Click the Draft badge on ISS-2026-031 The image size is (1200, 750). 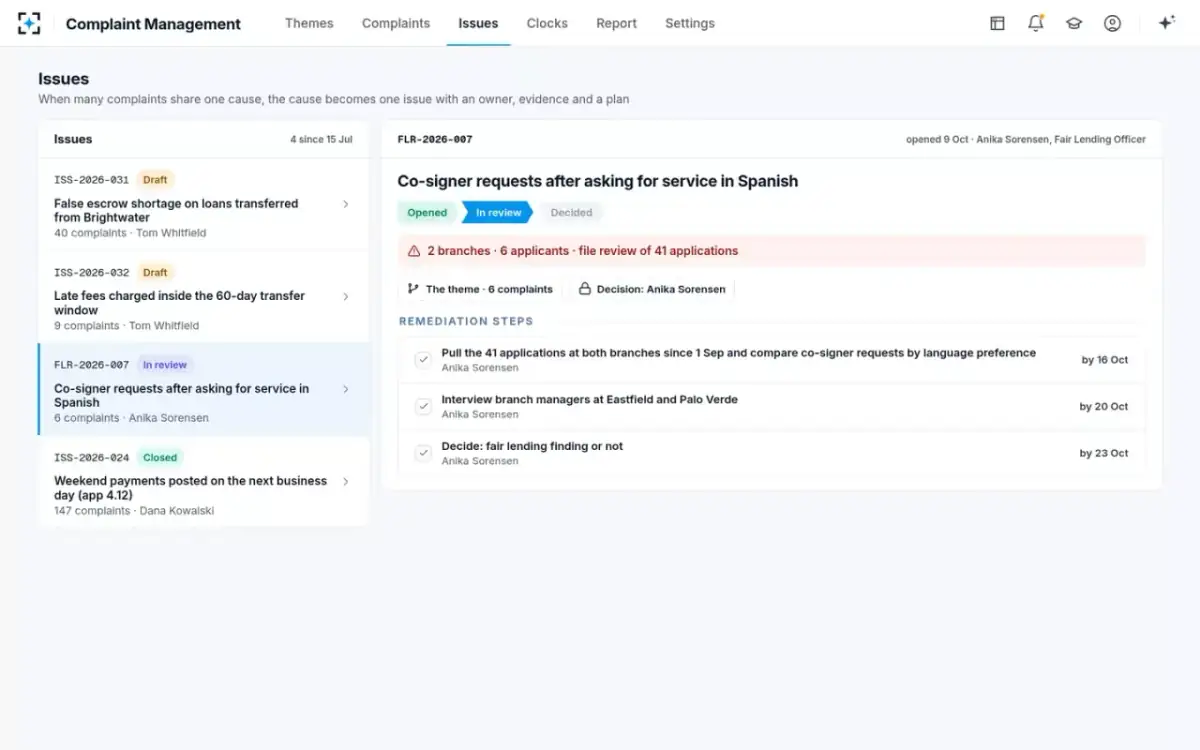(x=155, y=180)
